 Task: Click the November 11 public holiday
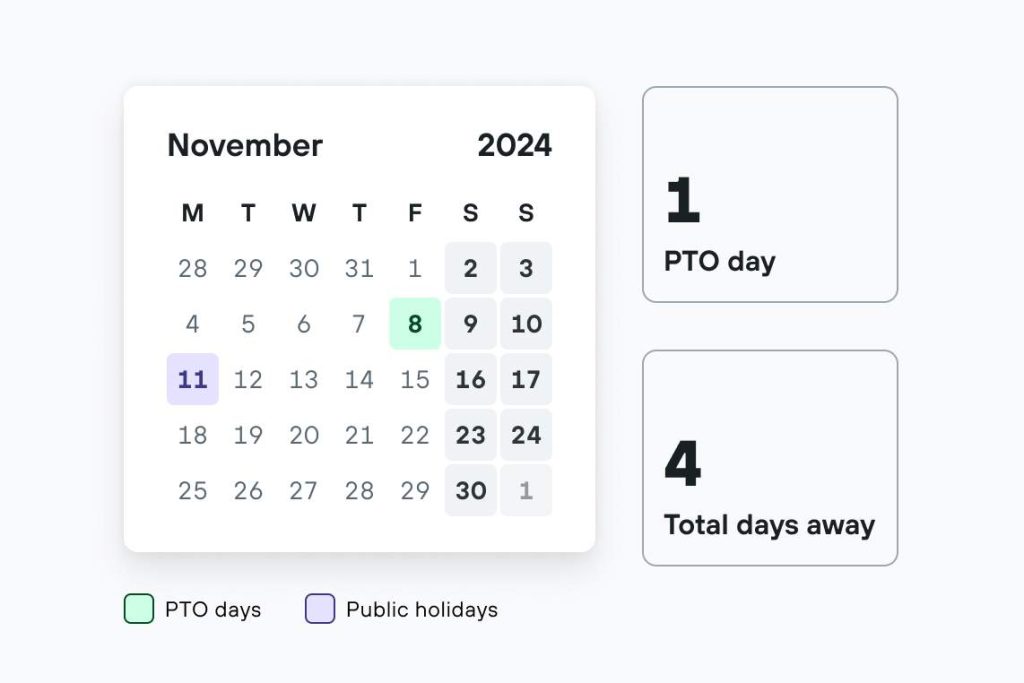point(192,379)
